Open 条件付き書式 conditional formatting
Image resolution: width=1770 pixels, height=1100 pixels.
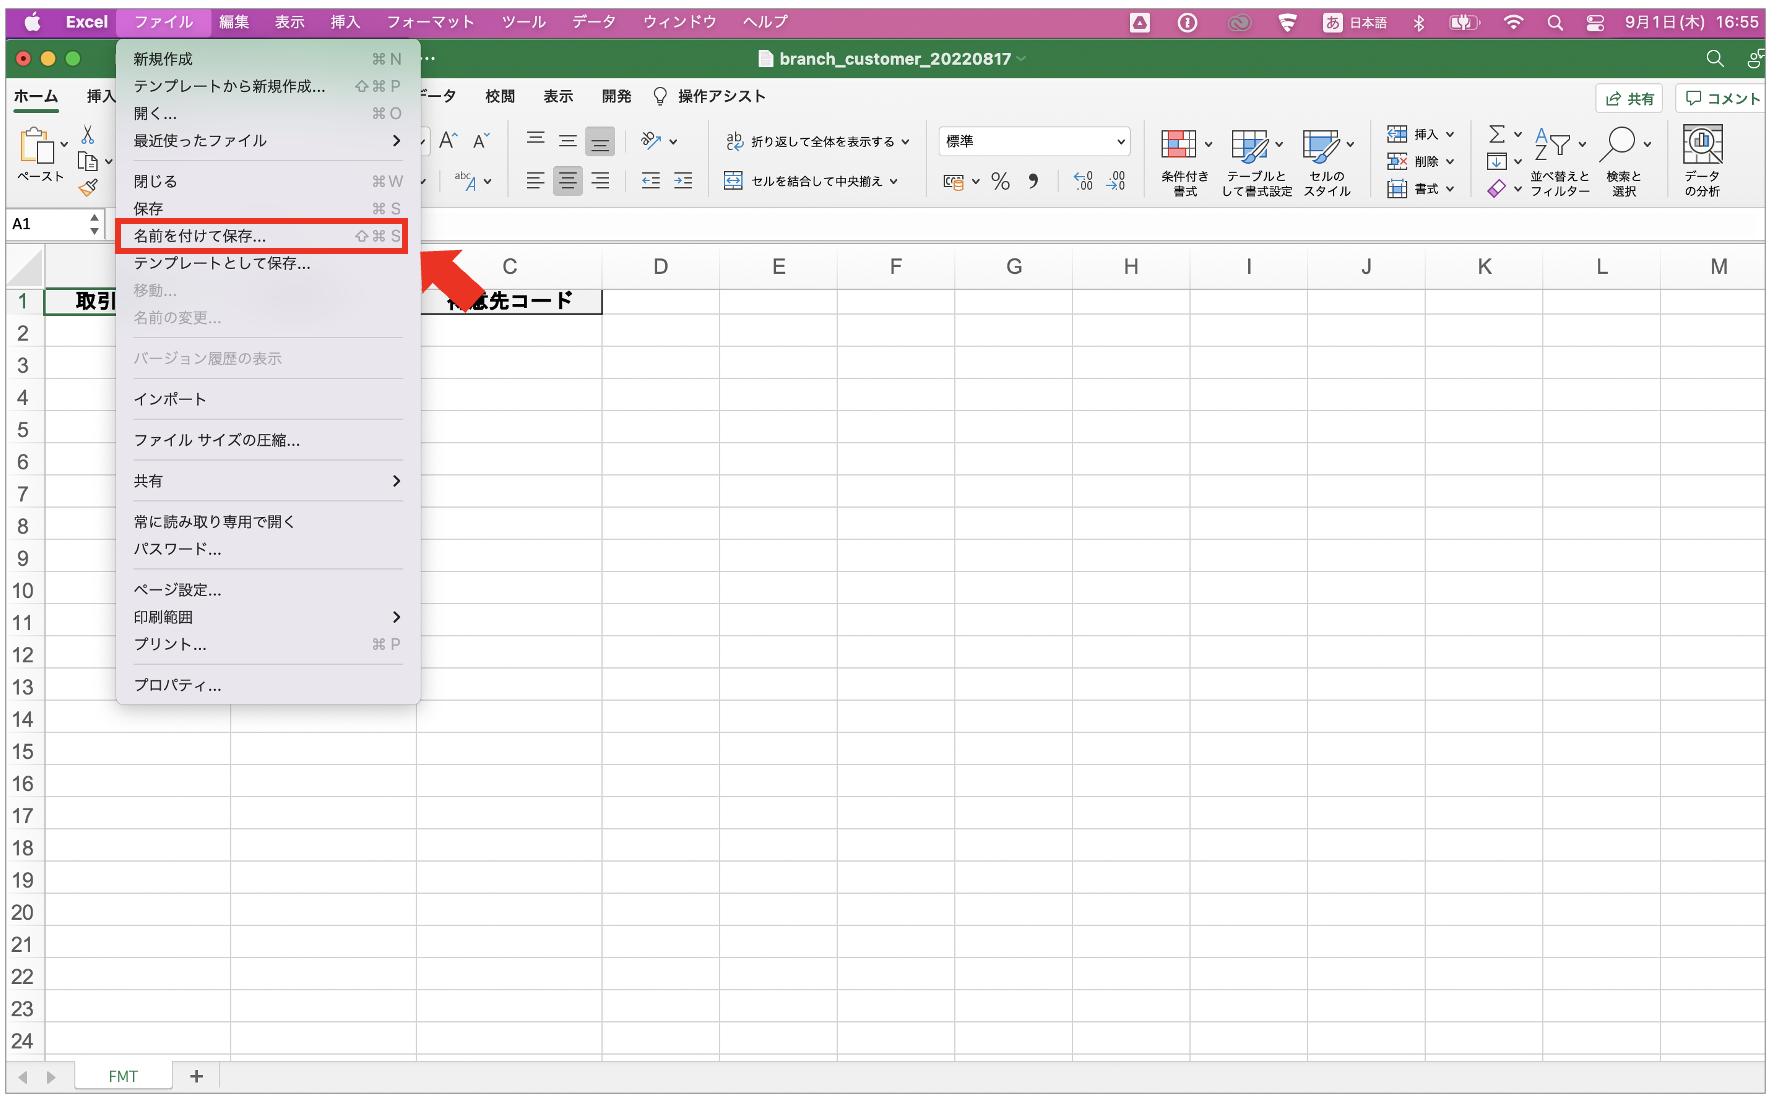[1185, 162]
